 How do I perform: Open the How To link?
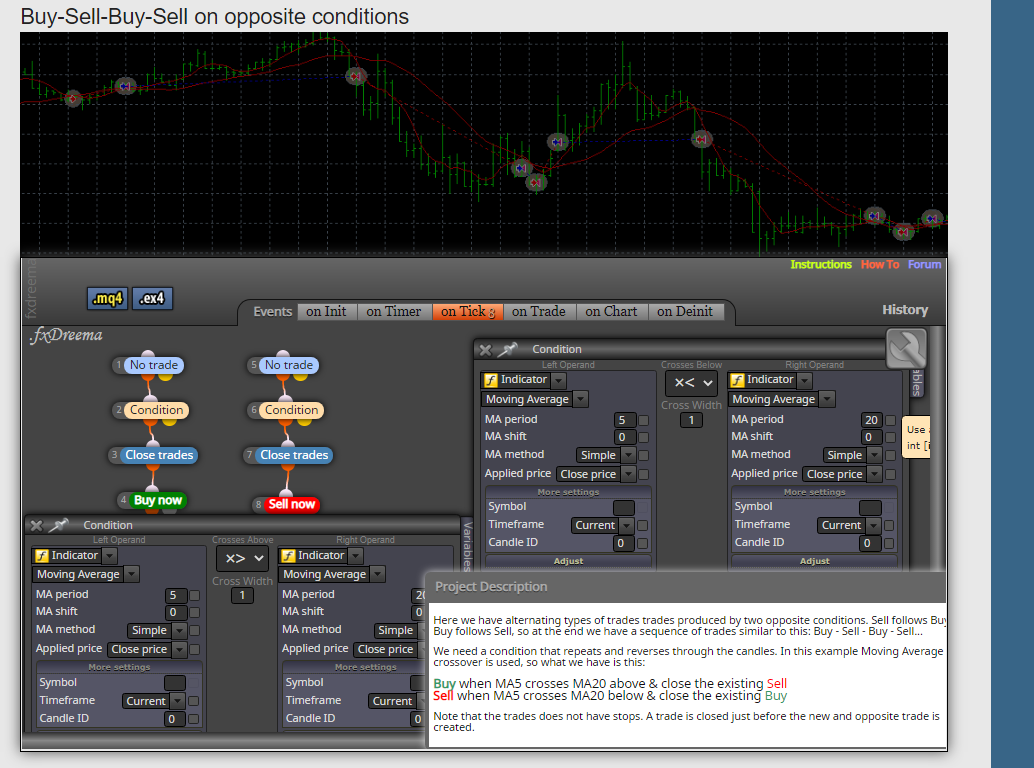coord(880,264)
